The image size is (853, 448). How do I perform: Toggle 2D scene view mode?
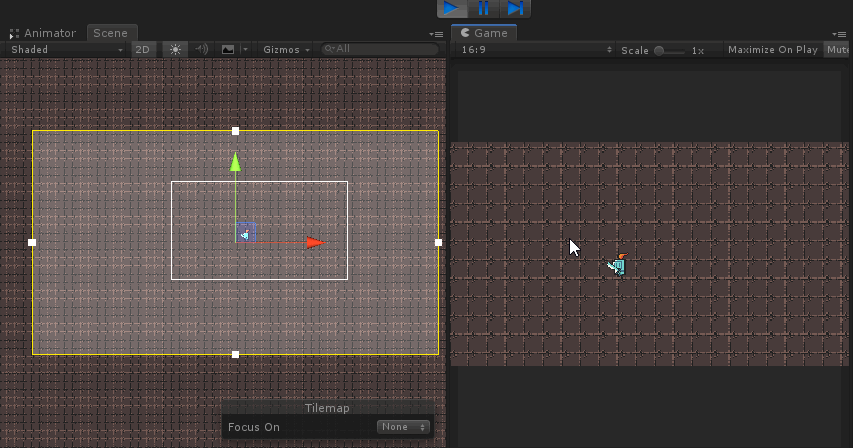(144, 49)
